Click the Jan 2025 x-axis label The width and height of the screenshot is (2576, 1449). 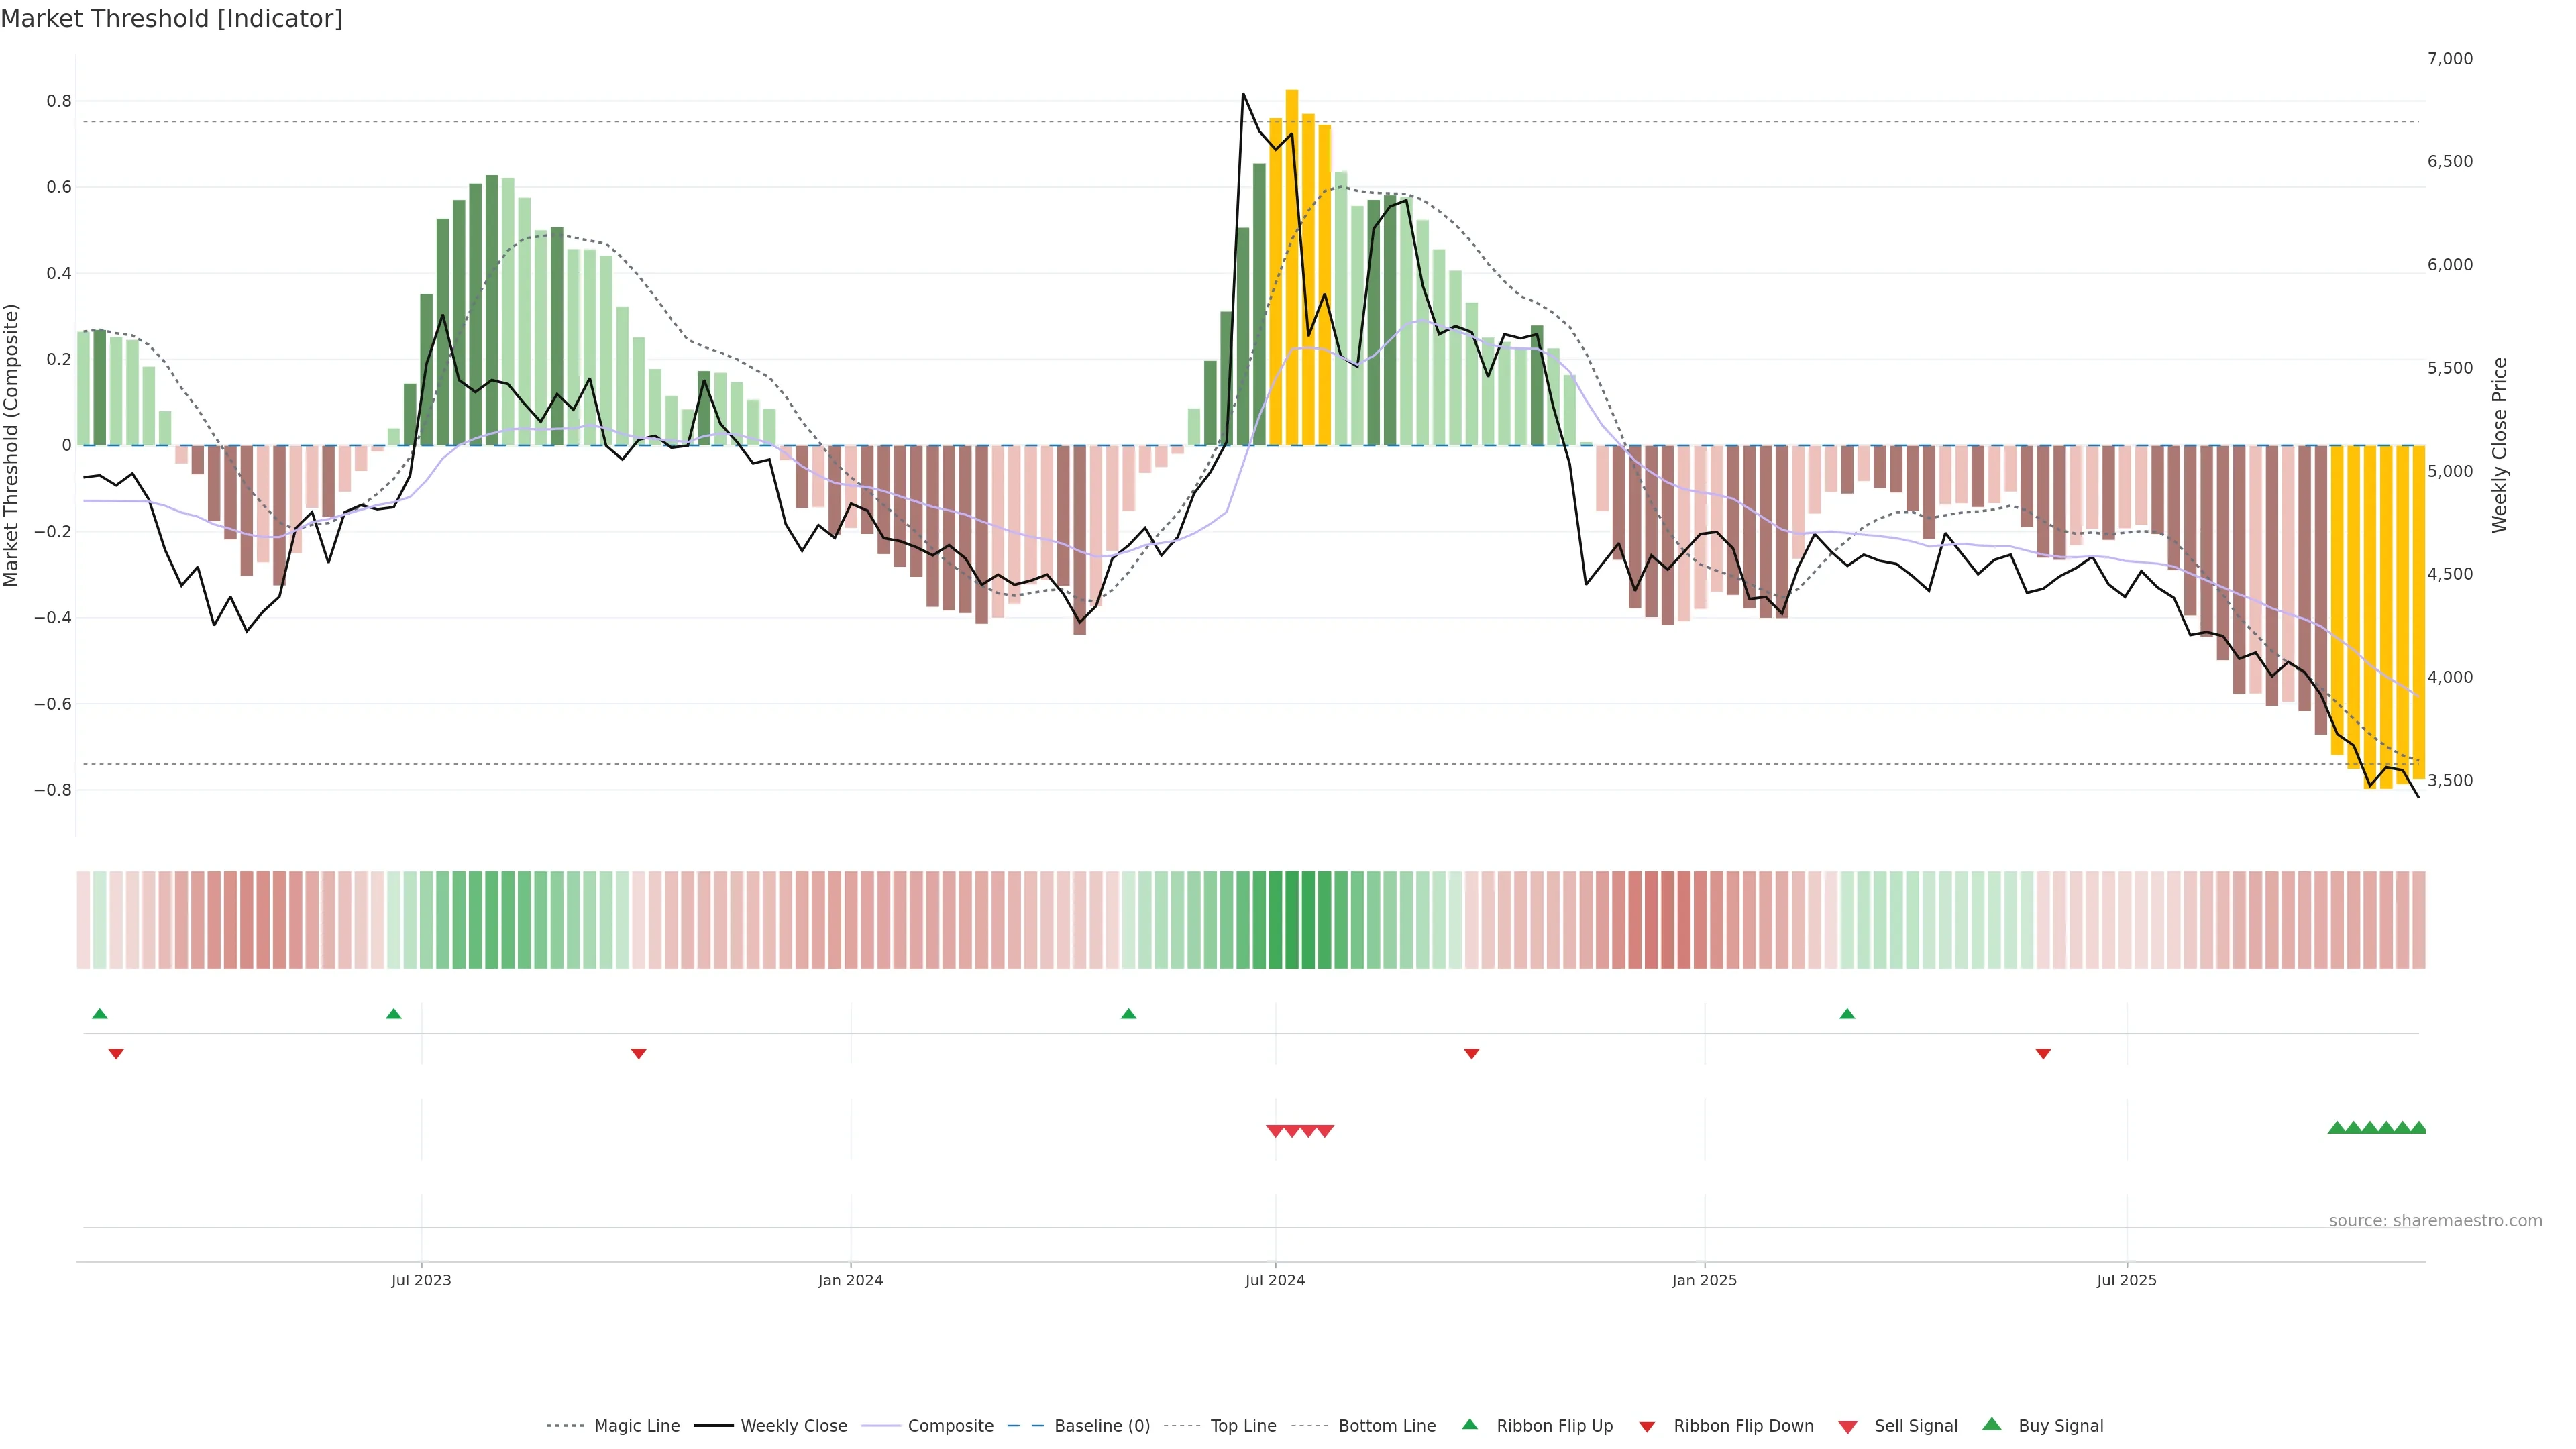pos(1704,1280)
